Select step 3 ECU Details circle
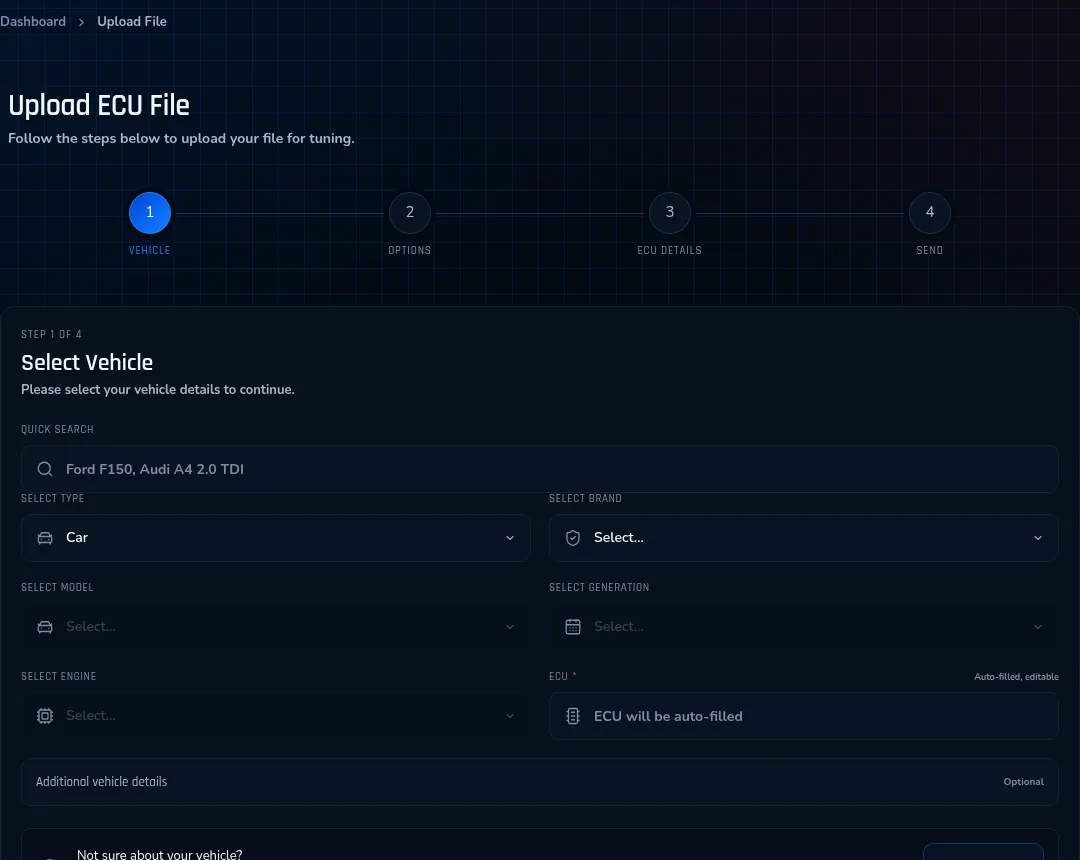1080x860 pixels. coord(669,213)
